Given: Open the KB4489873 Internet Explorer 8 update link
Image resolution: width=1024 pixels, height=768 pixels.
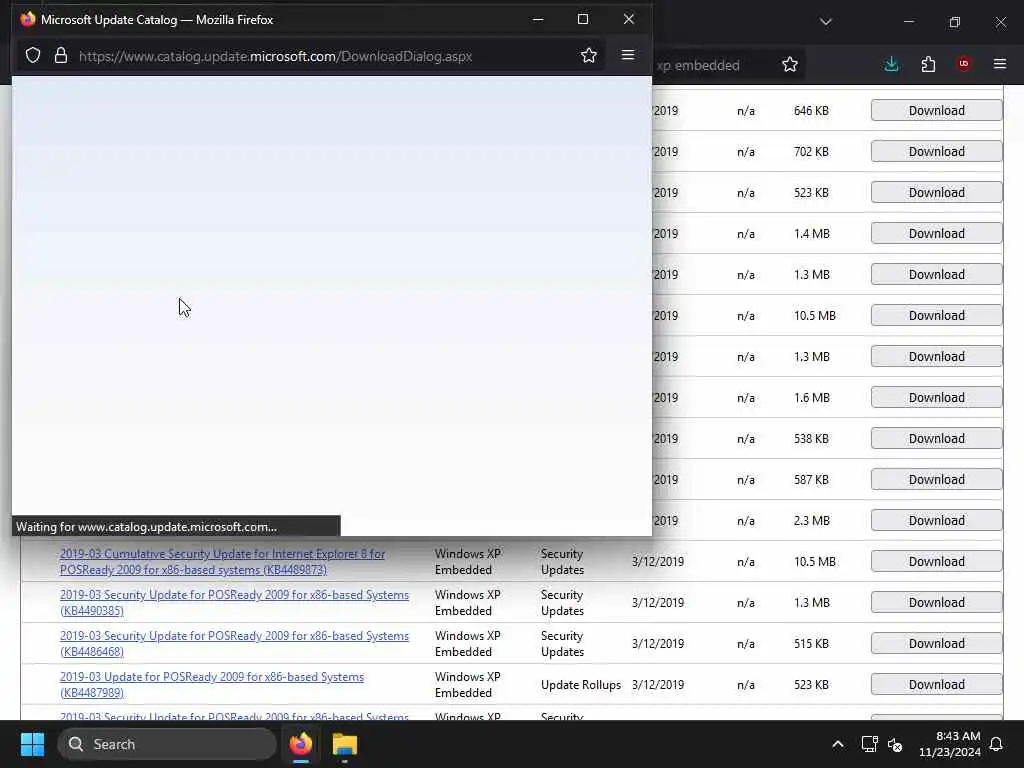Looking at the screenshot, I should click(x=222, y=562).
